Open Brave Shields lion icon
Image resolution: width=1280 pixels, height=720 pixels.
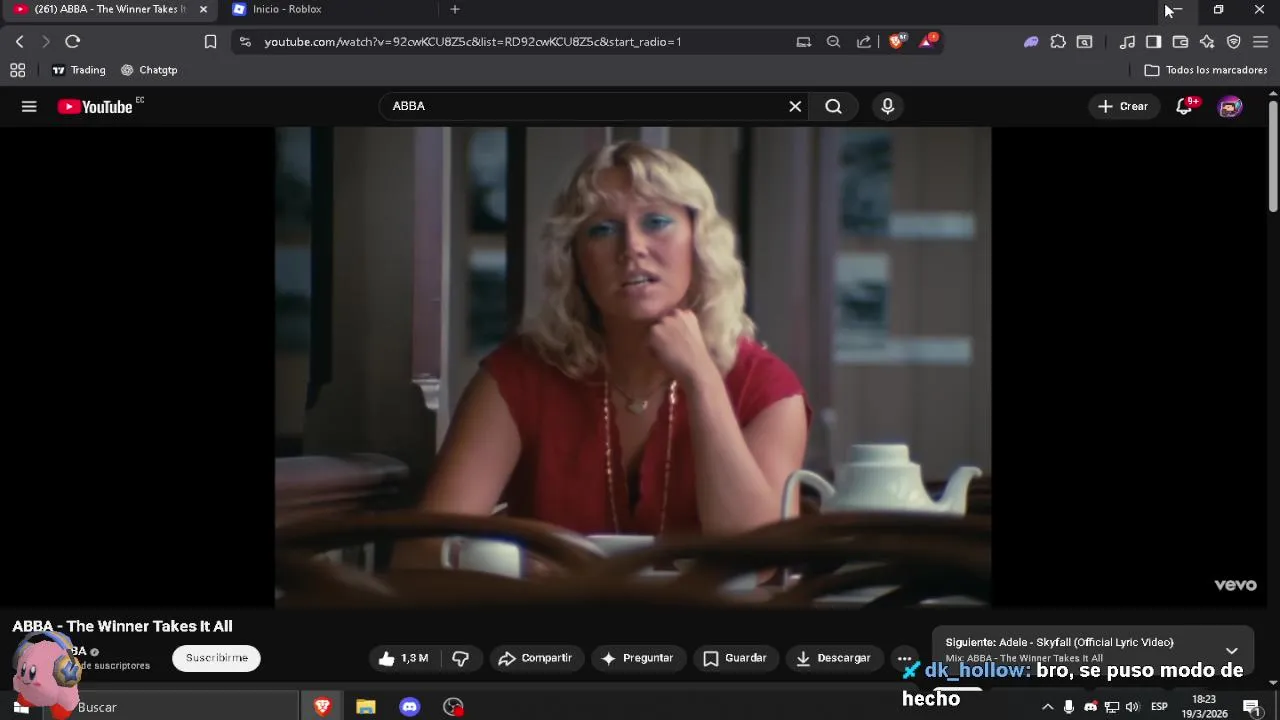(896, 41)
